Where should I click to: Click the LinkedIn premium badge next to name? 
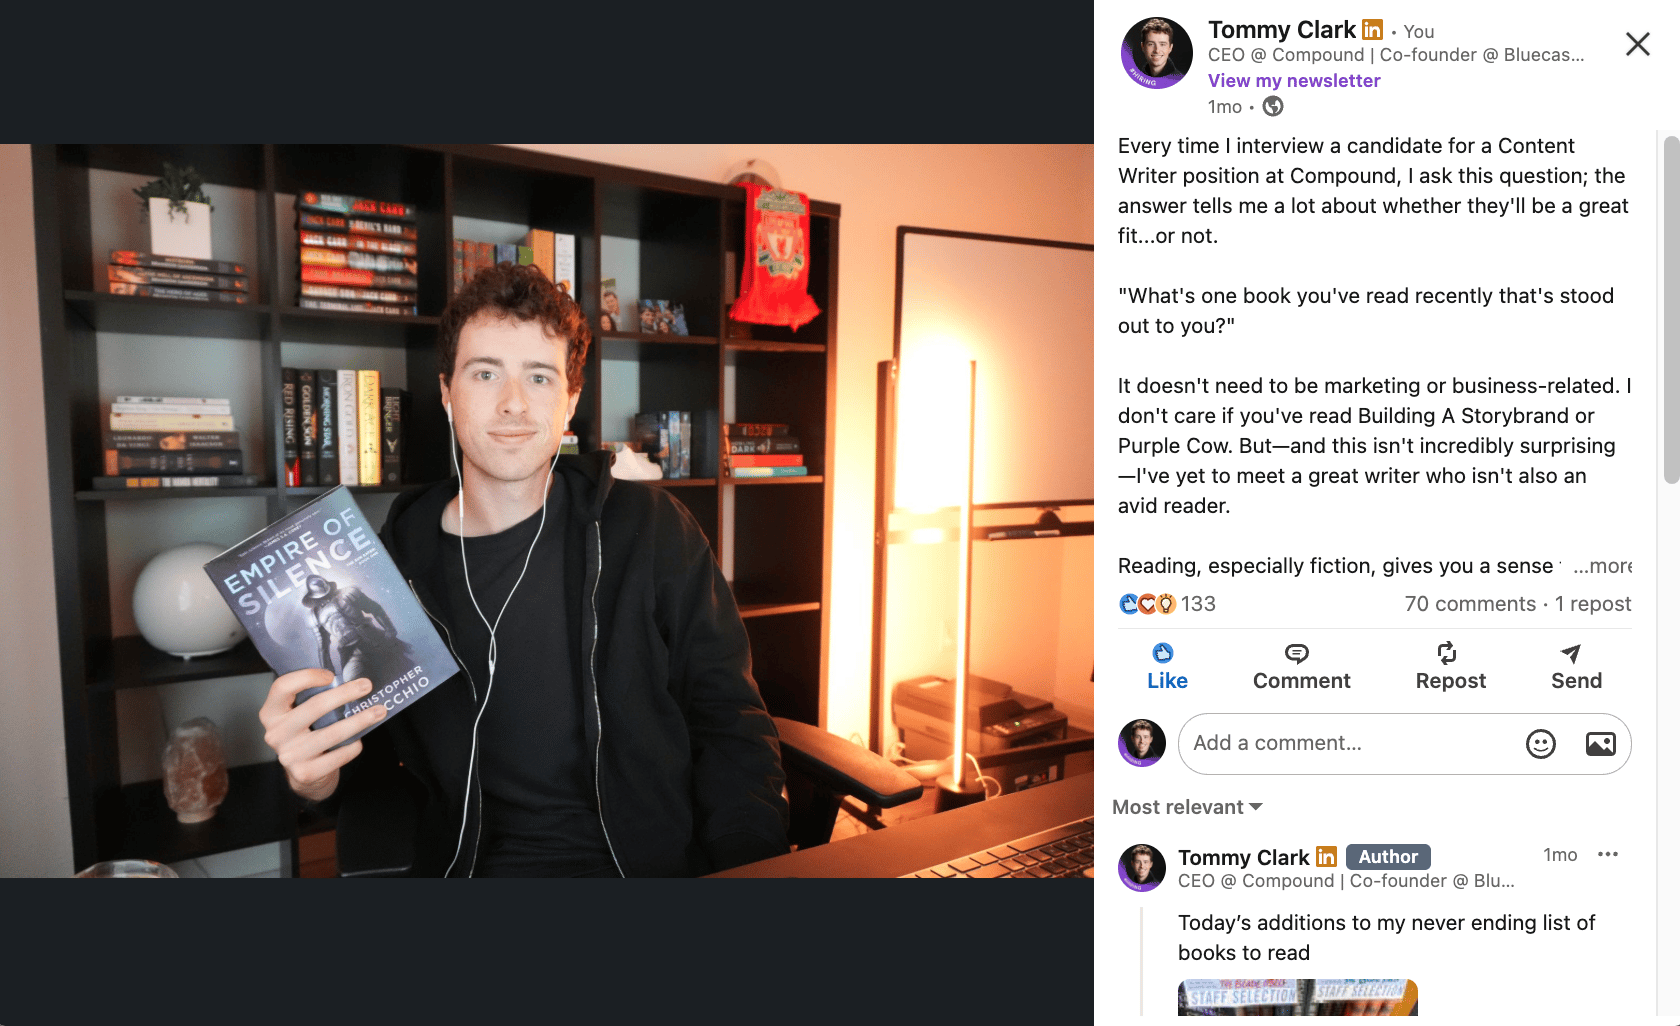tap(1372, 30)
